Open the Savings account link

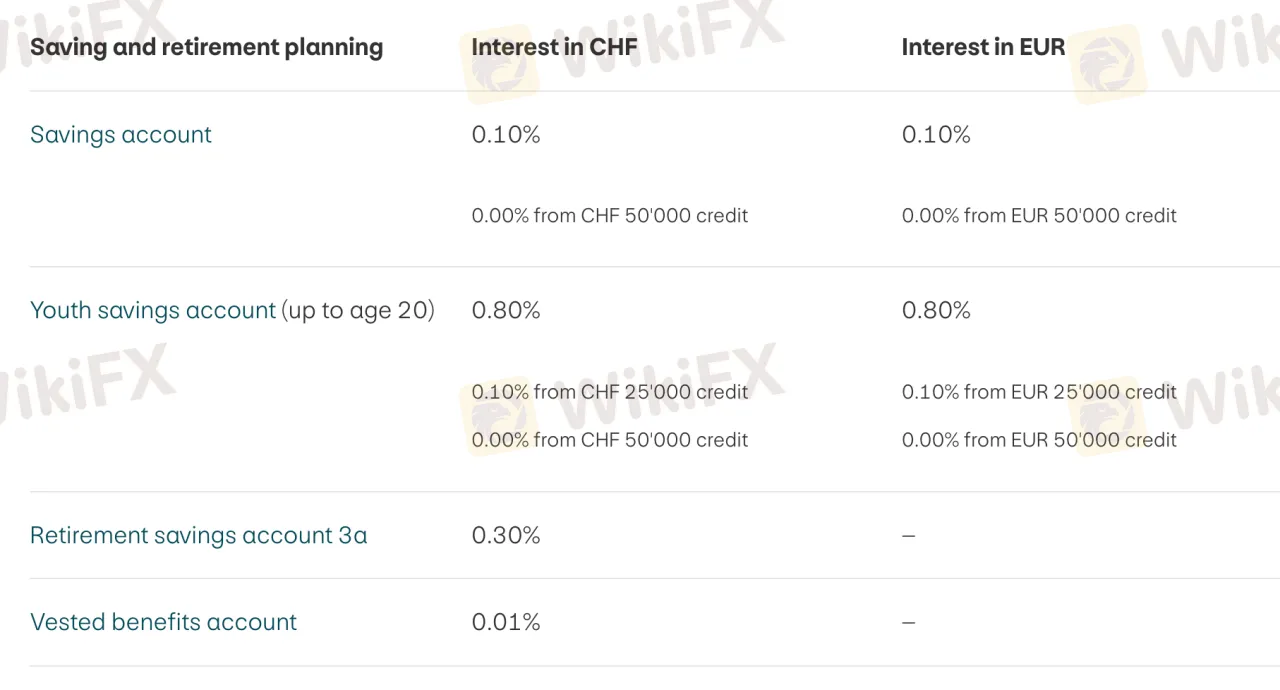(121, 135)
